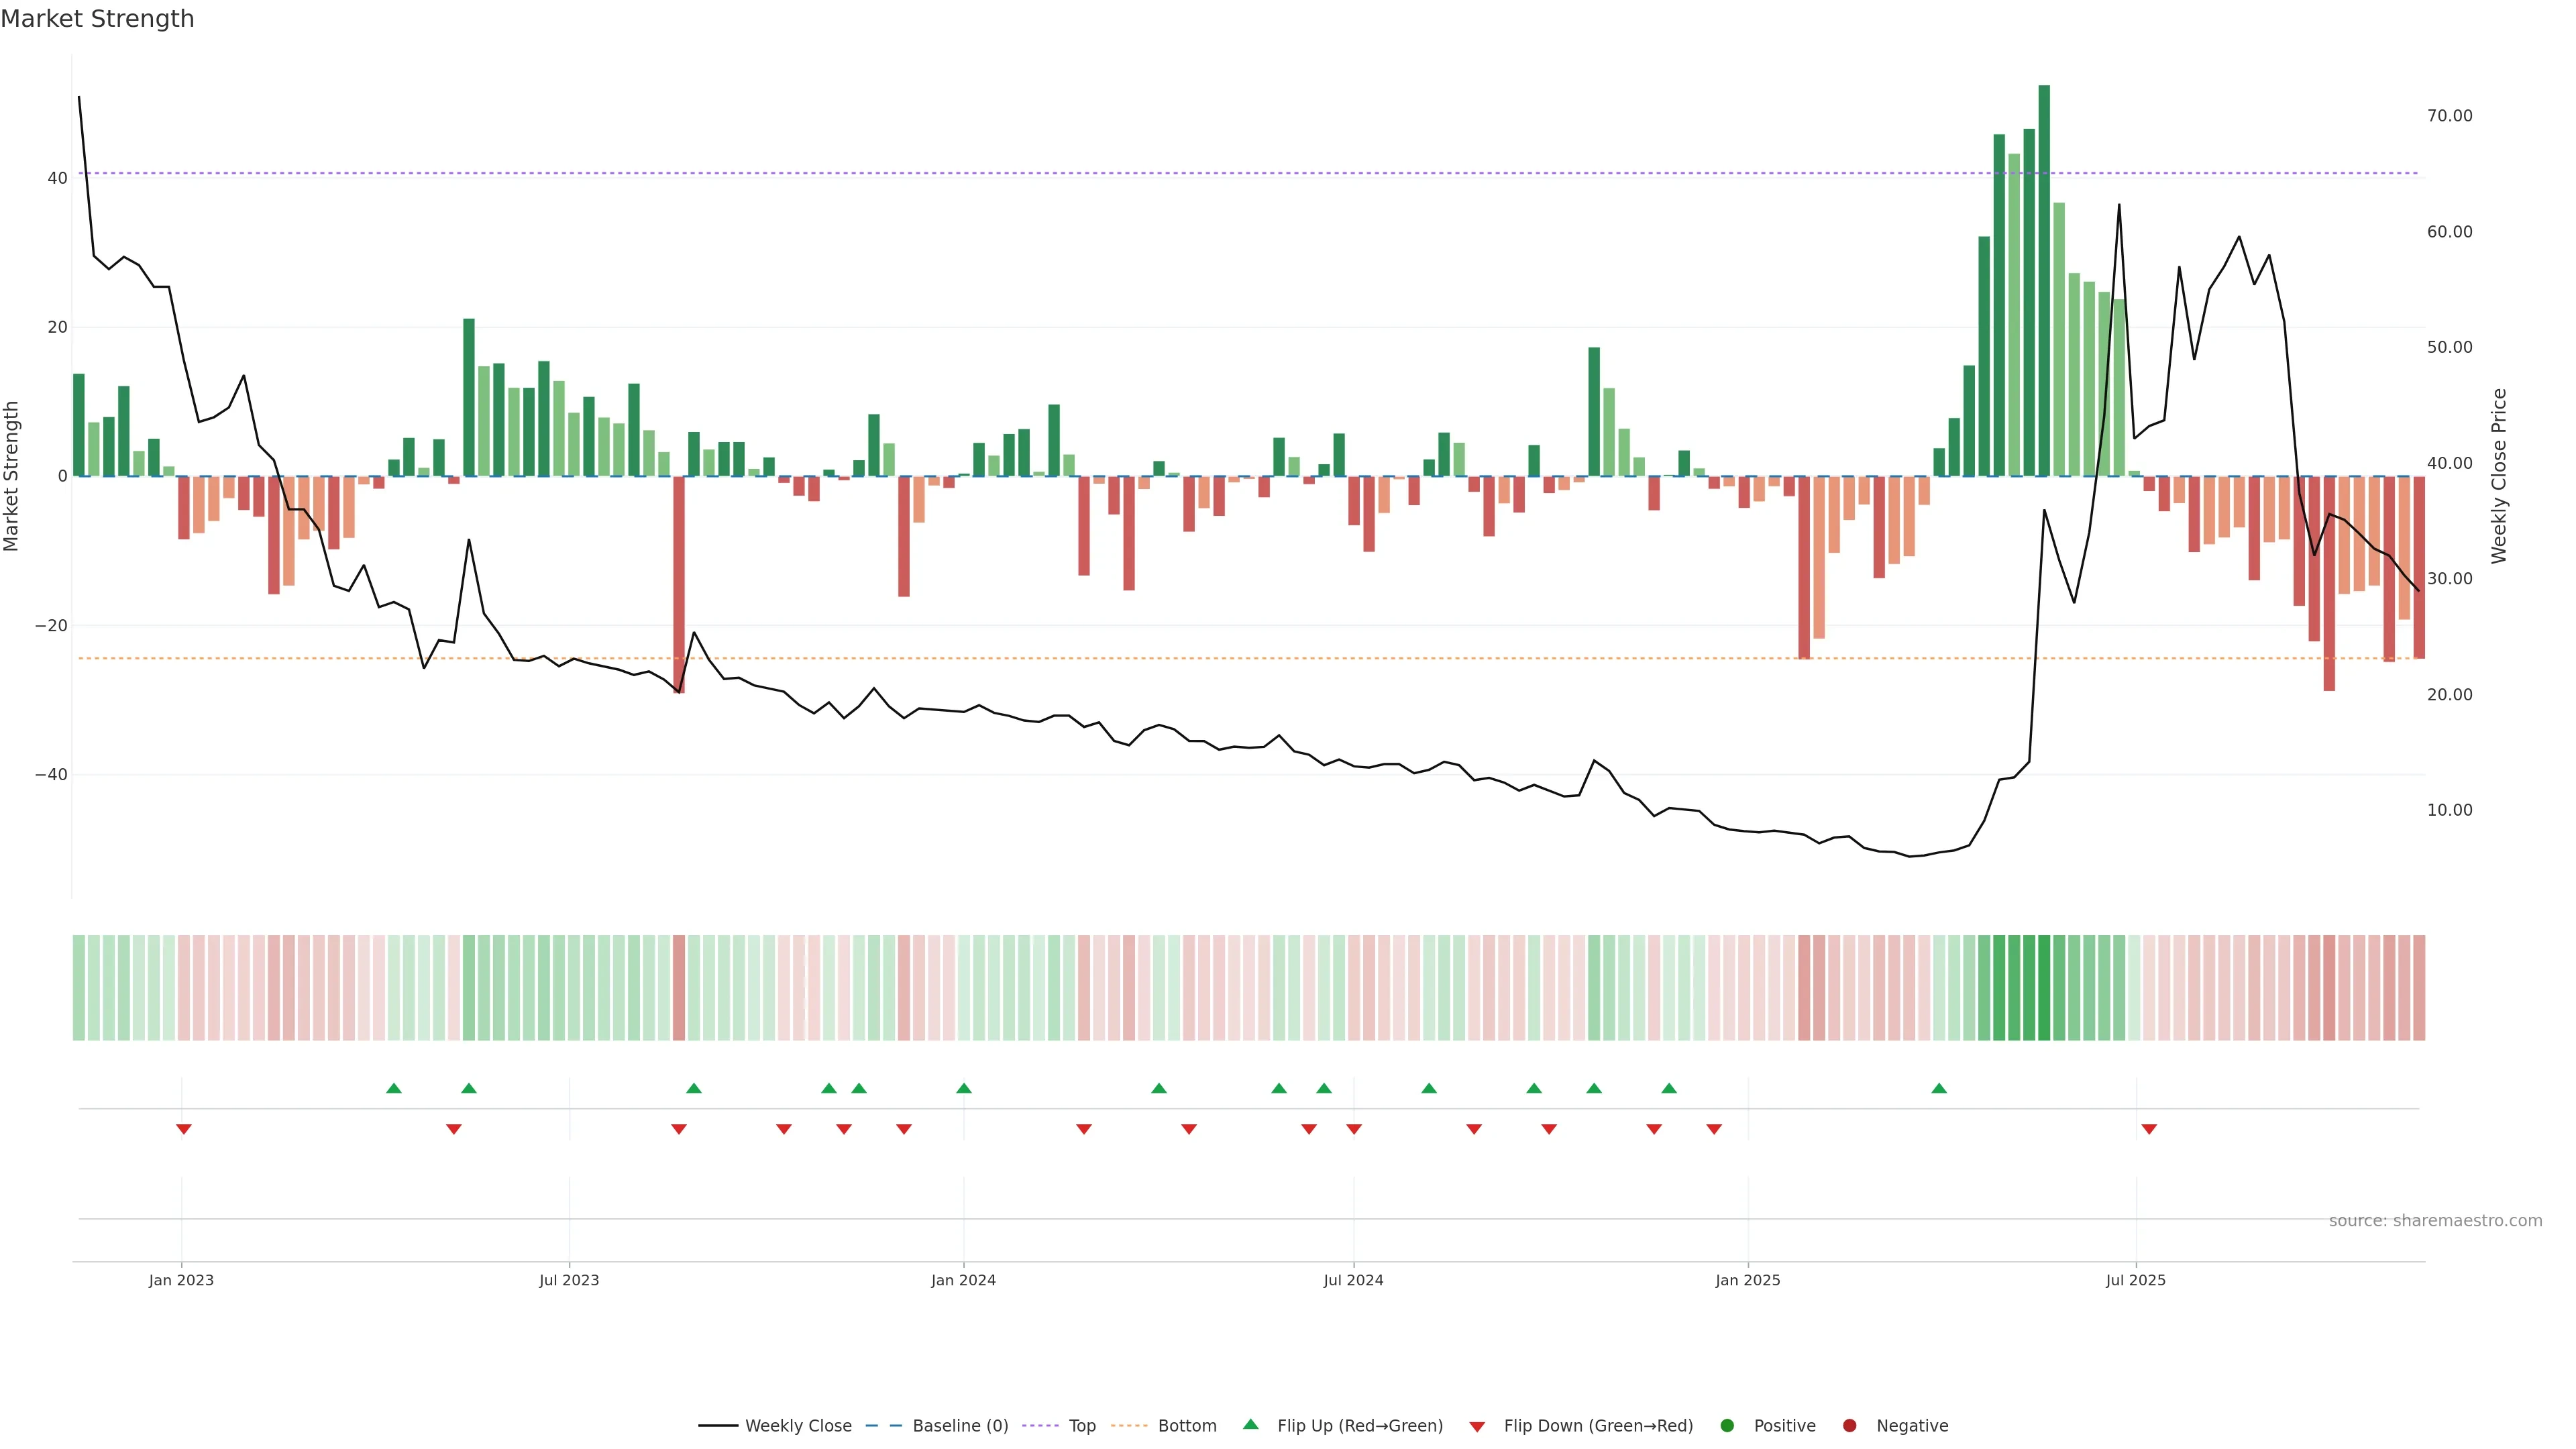Click the Jan 2024 x-axis label
The width and height of the screenshot is (2576, 1449).
click(x=963, y=1280)
